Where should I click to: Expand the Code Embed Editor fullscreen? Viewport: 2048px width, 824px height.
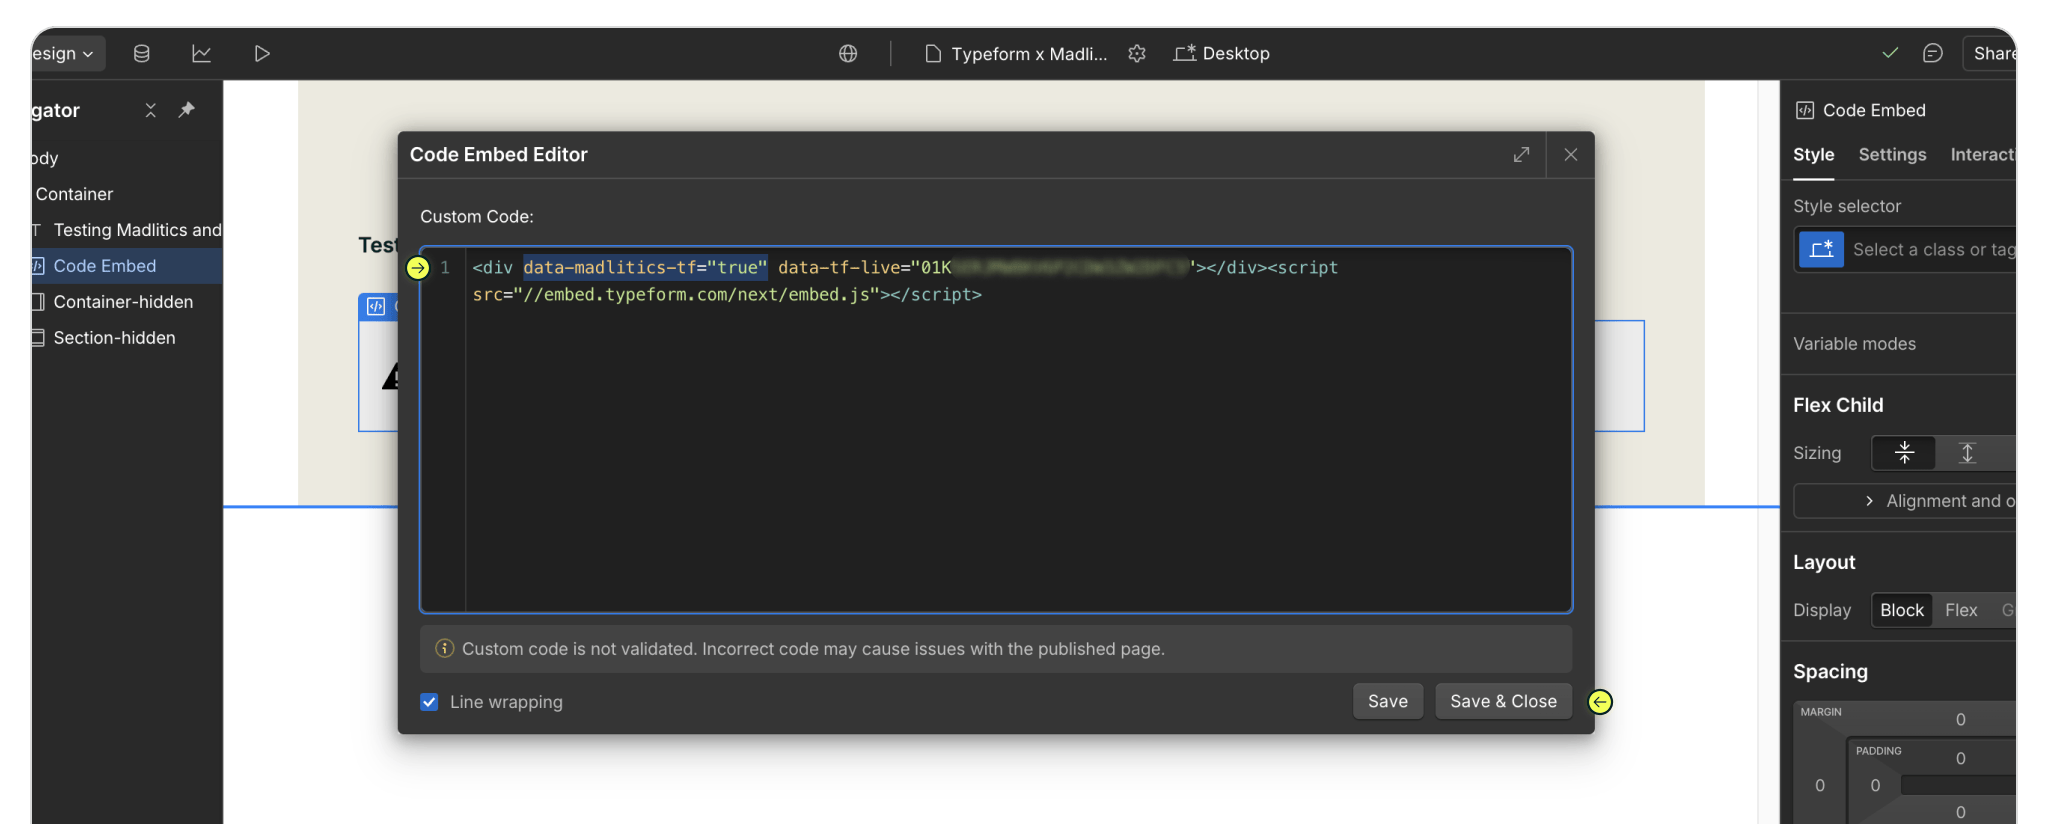point(1521,155)
